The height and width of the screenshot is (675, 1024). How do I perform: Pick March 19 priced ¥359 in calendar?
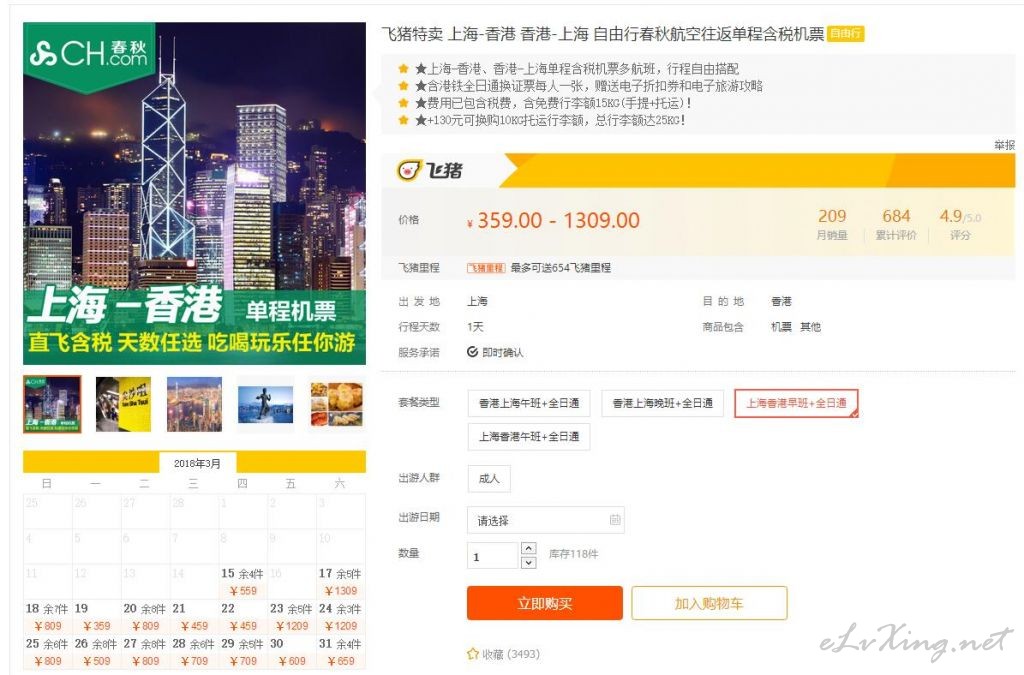pyautogui.click(x=97, y=618)
